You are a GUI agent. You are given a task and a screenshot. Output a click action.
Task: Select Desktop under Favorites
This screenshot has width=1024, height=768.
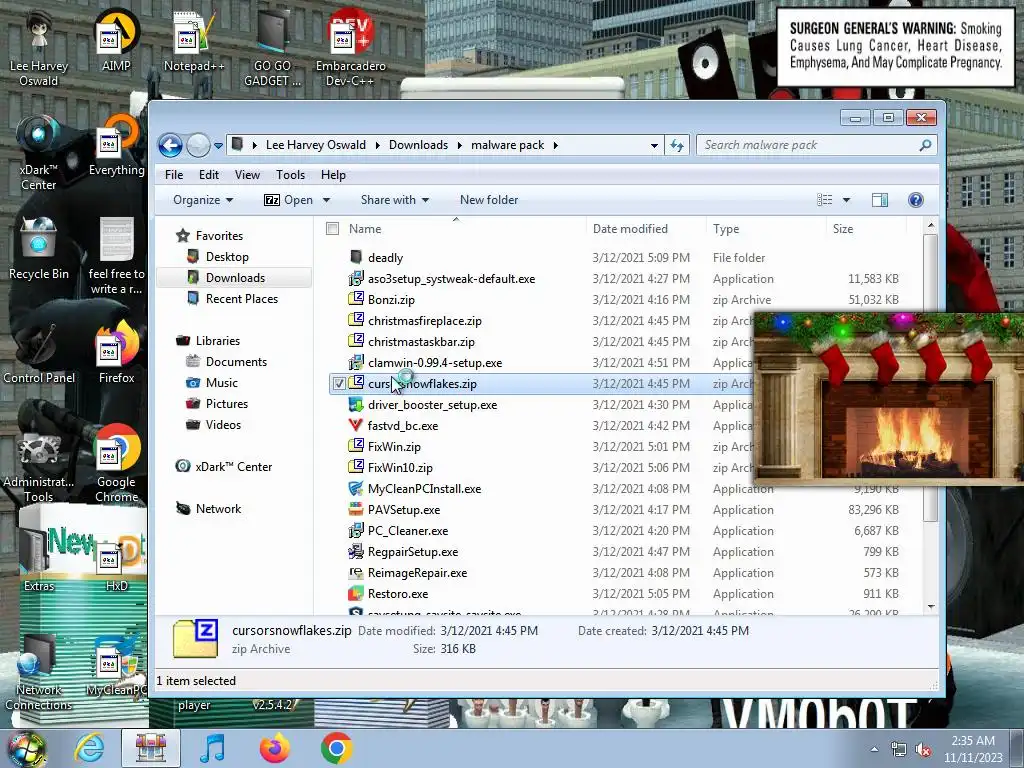227,257
